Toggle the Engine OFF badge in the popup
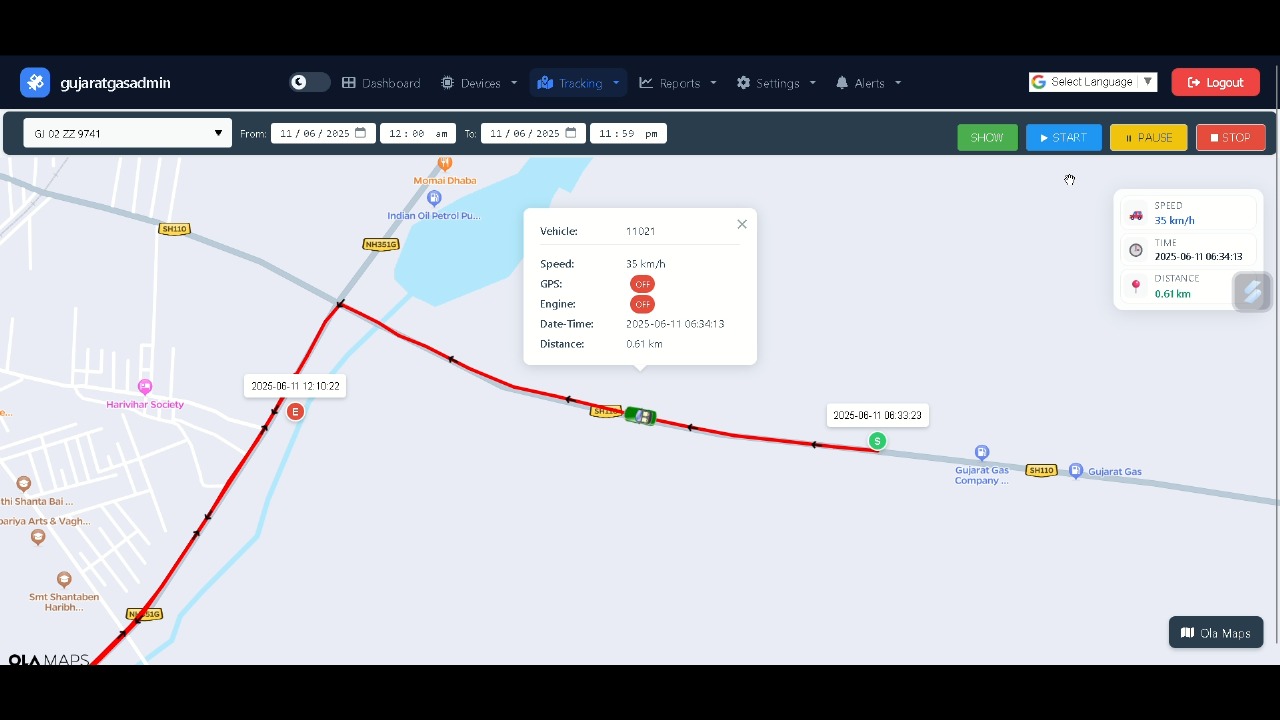Viewport: 1280px width, 720px height. click(642, 304)
